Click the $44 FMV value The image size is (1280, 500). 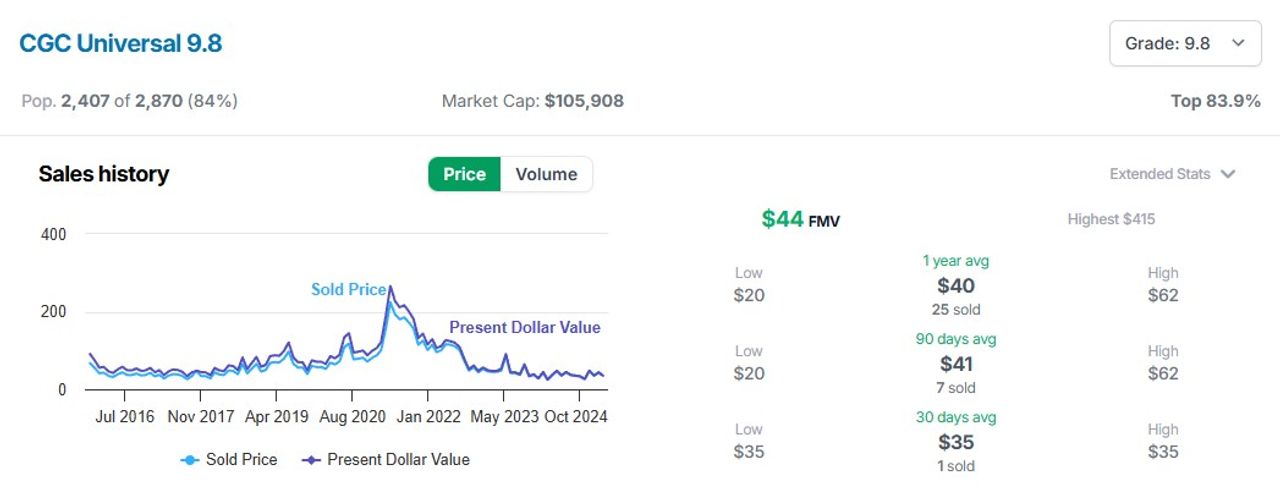tap(801, 219)
